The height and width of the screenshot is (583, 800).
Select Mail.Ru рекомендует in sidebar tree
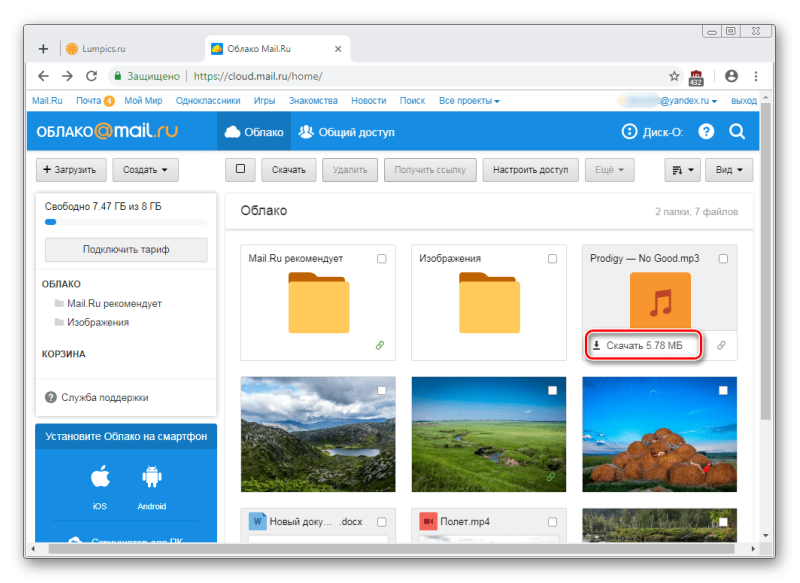pos(114,303)
